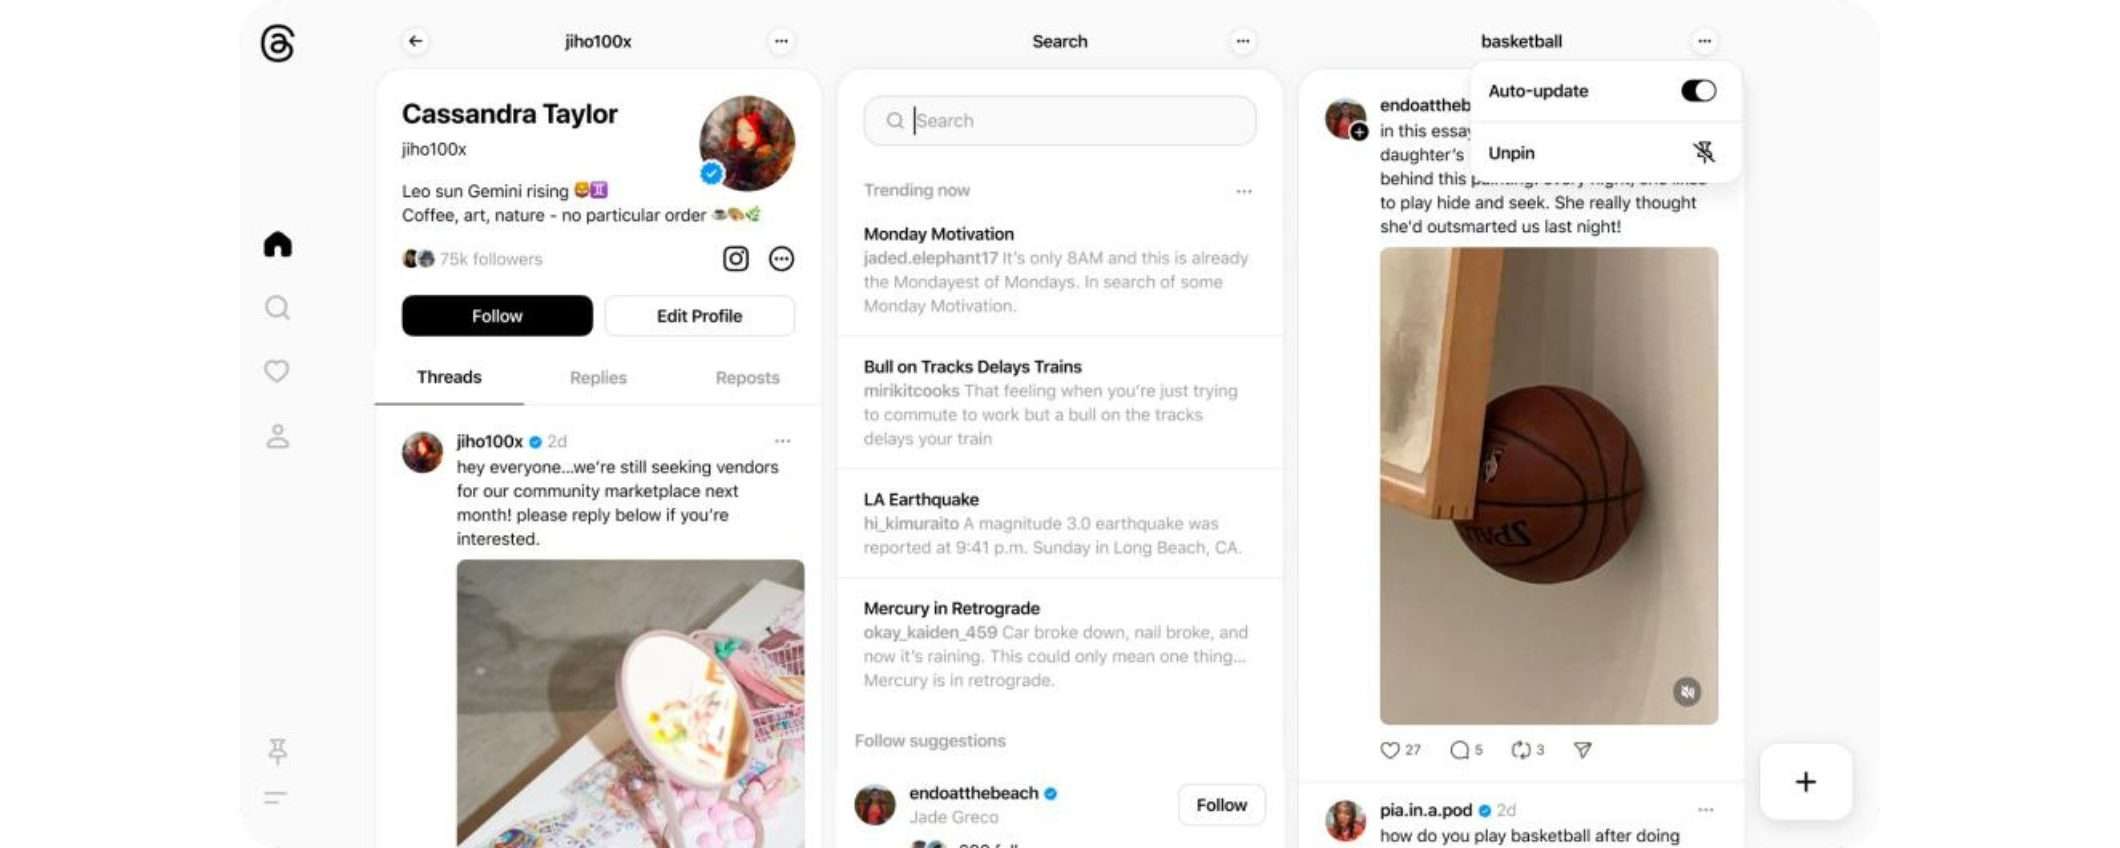
Task: Open the Trending now options menu
Action: (1244, 191)
